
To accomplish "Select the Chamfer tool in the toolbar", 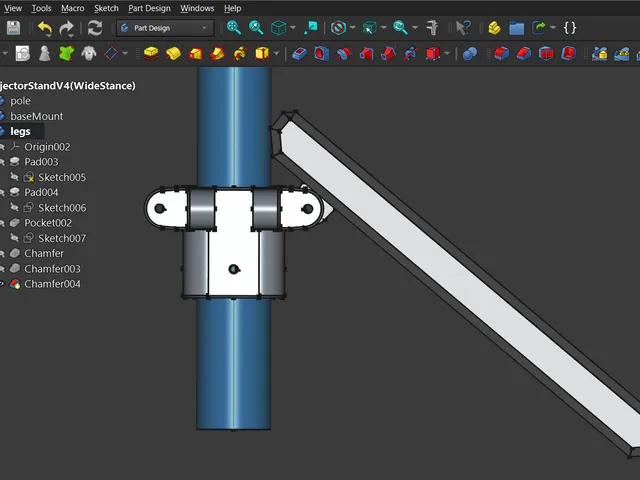I will (x=524, y=53).
